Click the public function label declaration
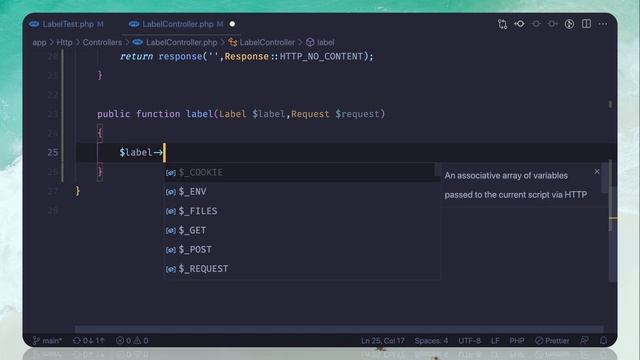This screenshot has height=360, width=640. (x=241, y=114)
